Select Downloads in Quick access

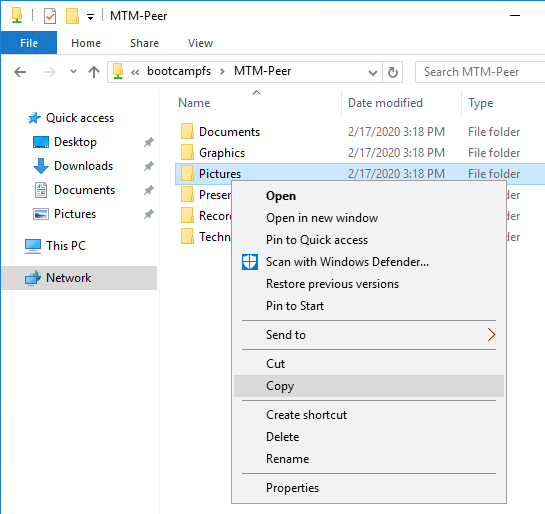(x=83, y=166)
